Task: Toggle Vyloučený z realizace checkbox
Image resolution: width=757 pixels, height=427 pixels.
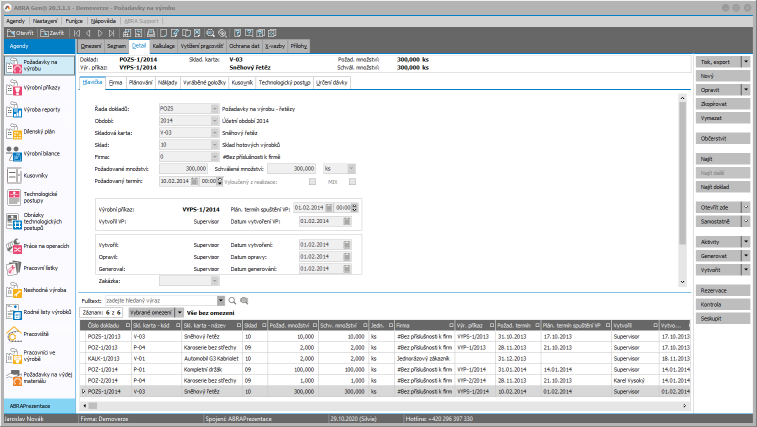Action: point(312,182)
